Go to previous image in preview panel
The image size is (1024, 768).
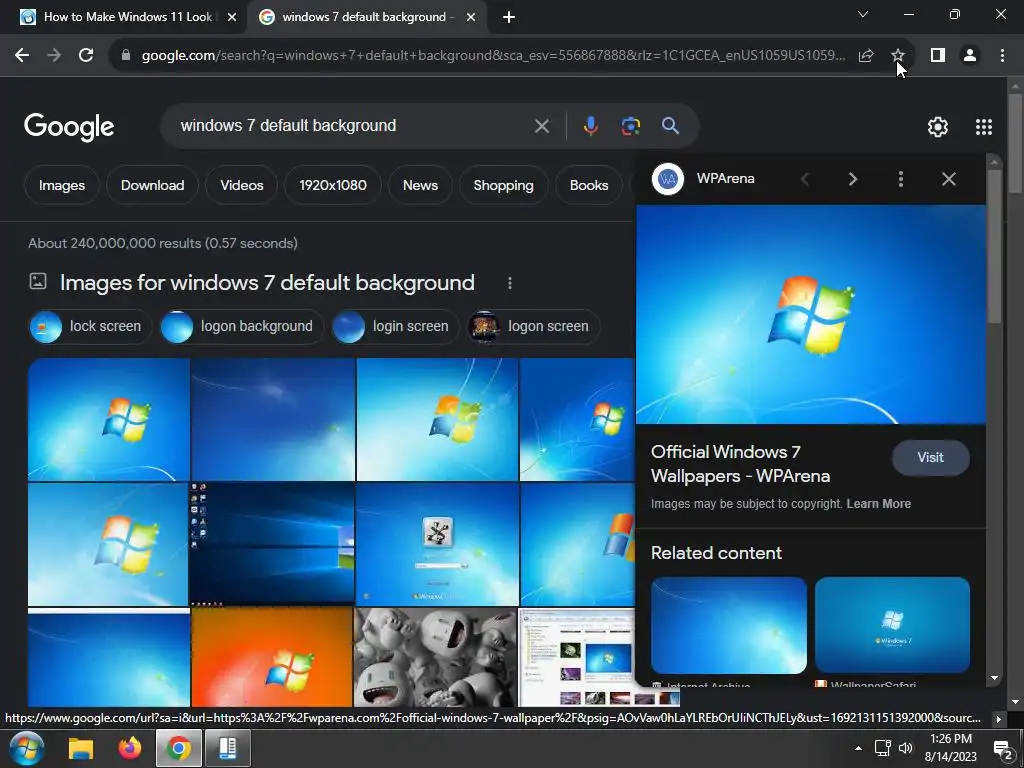click(x=805, y=179)
